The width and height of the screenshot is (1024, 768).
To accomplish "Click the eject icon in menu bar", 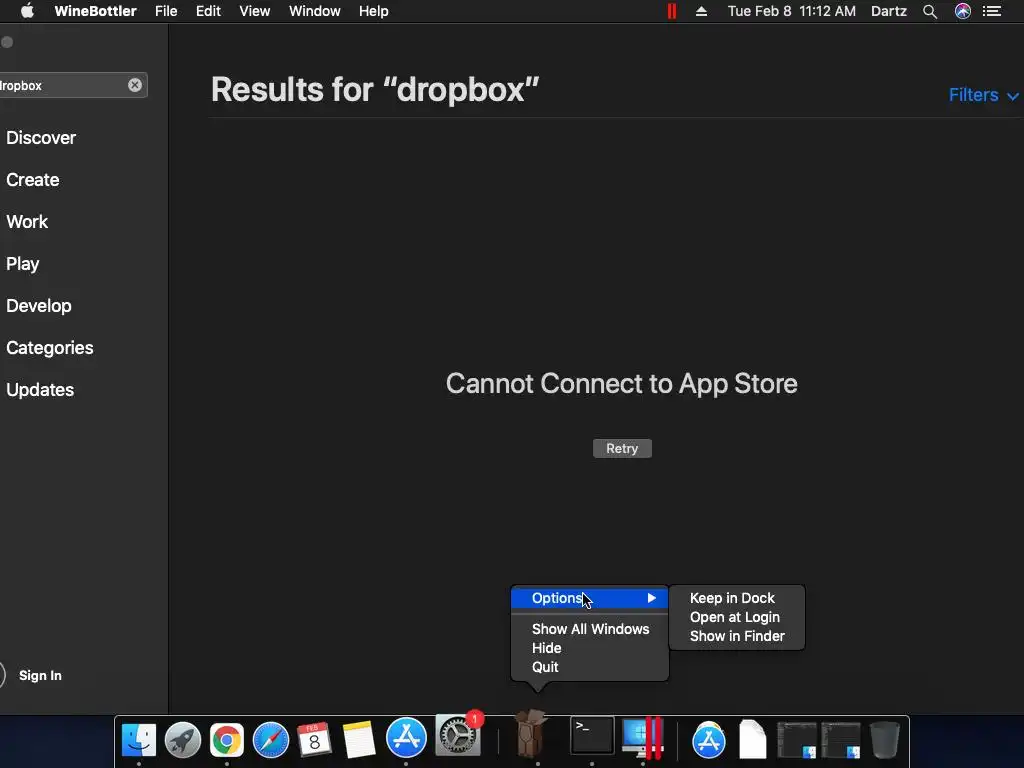I will (x=701, y=11).
